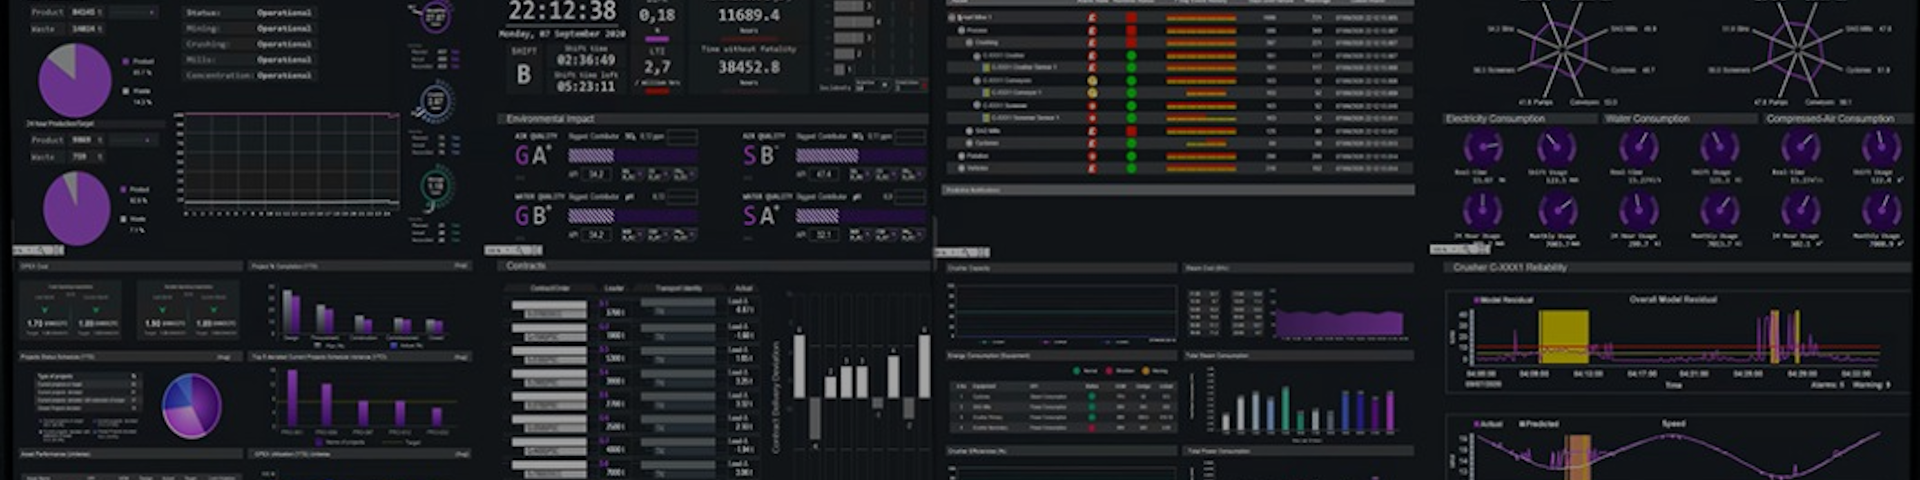The image size is (1920, 480).
Task: Expand the Flotation tree node
Action: (961, 156)
